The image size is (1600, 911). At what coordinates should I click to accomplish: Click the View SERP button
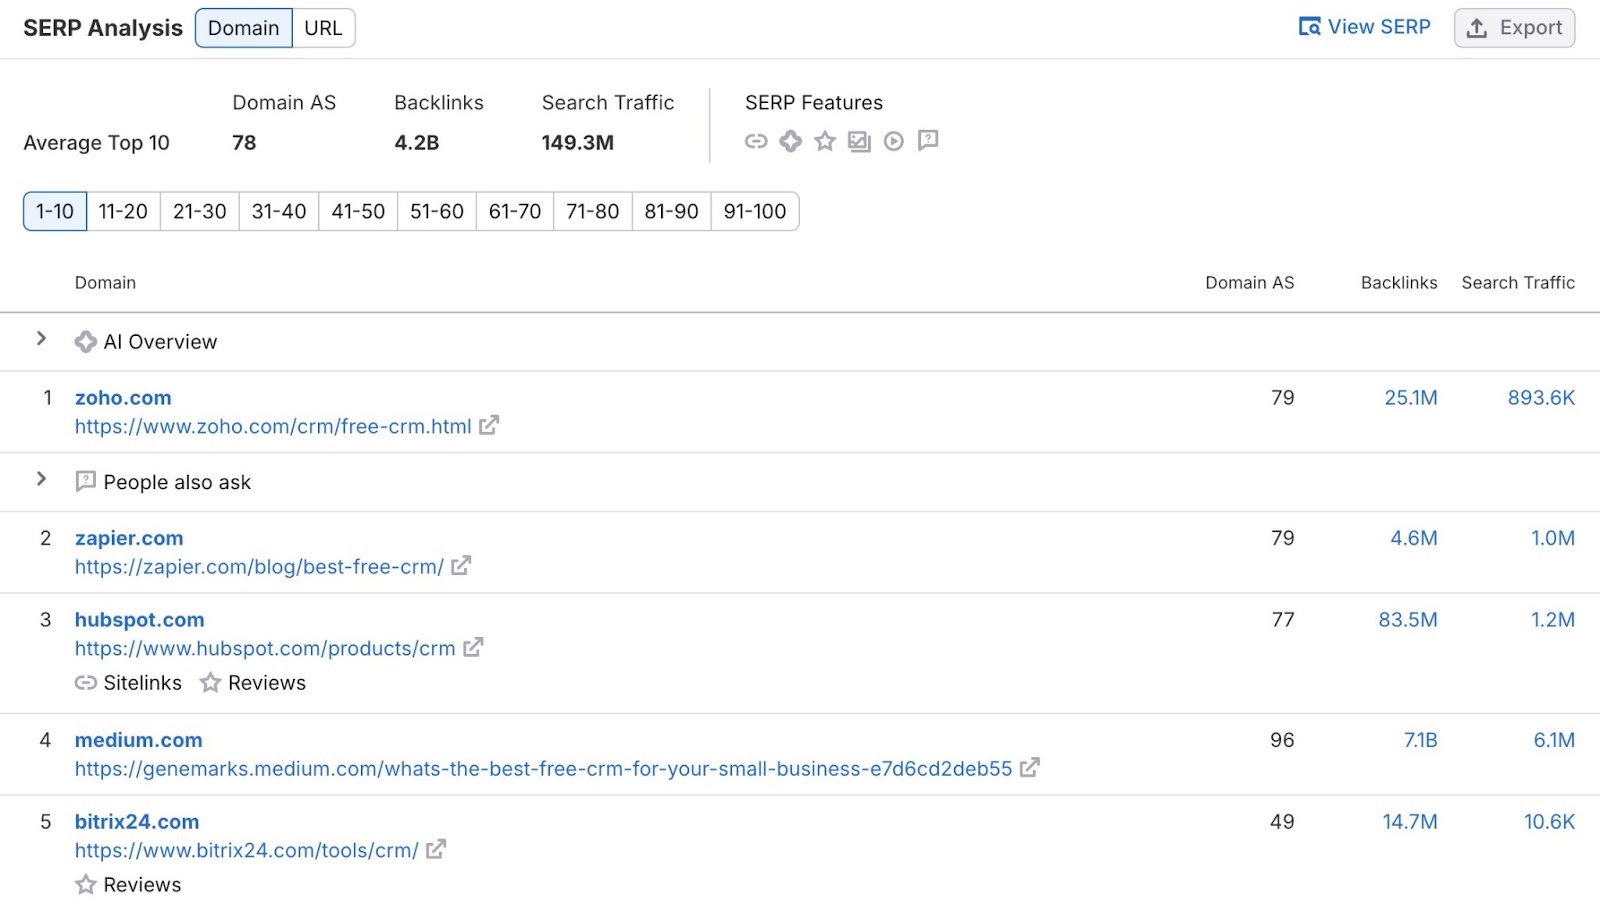1364,27
